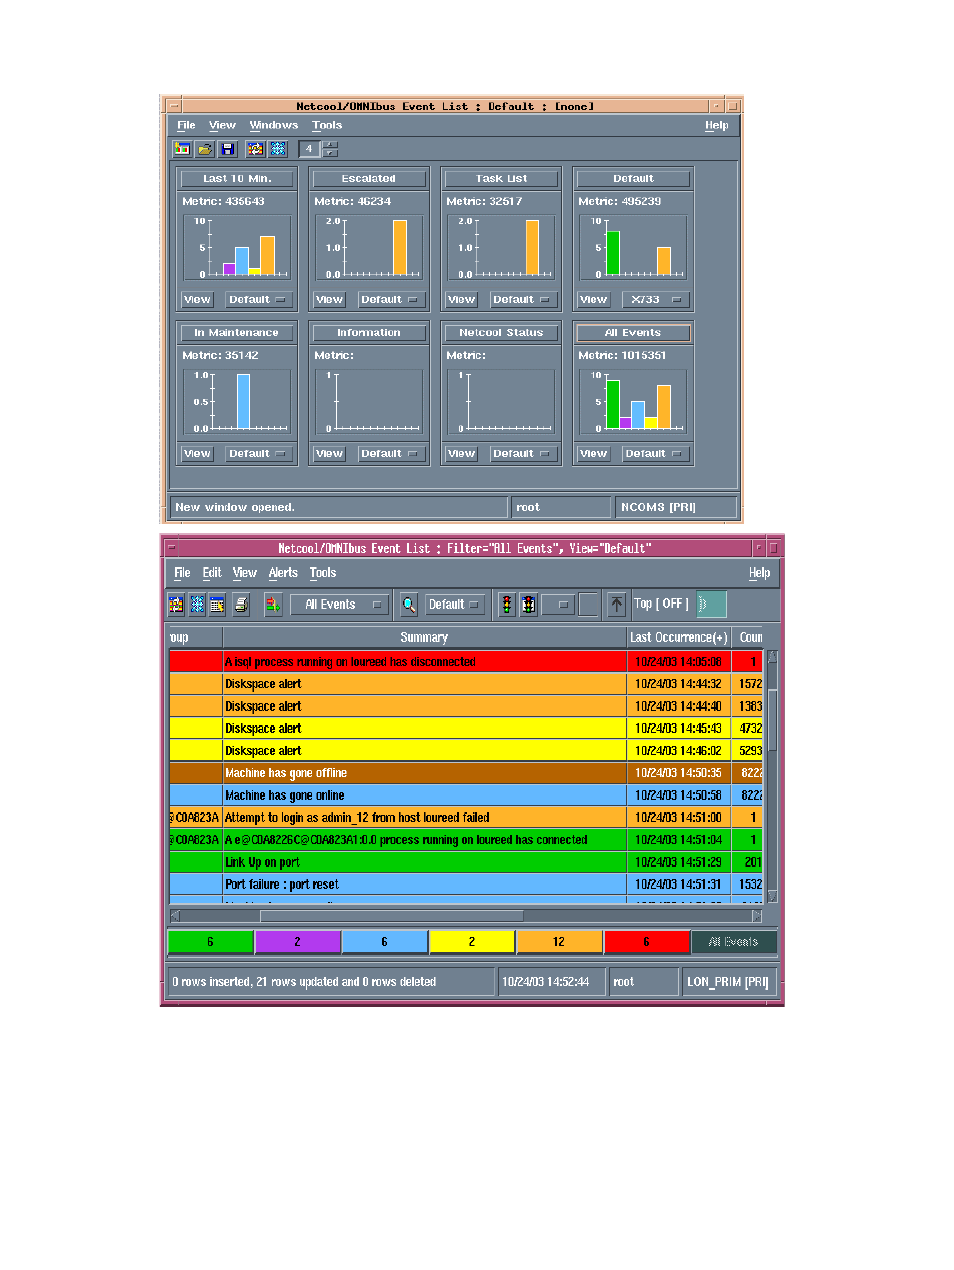Open Edit menu in lower window
Viewport: 954px width, 1270px height.
[x=212, y=573]
